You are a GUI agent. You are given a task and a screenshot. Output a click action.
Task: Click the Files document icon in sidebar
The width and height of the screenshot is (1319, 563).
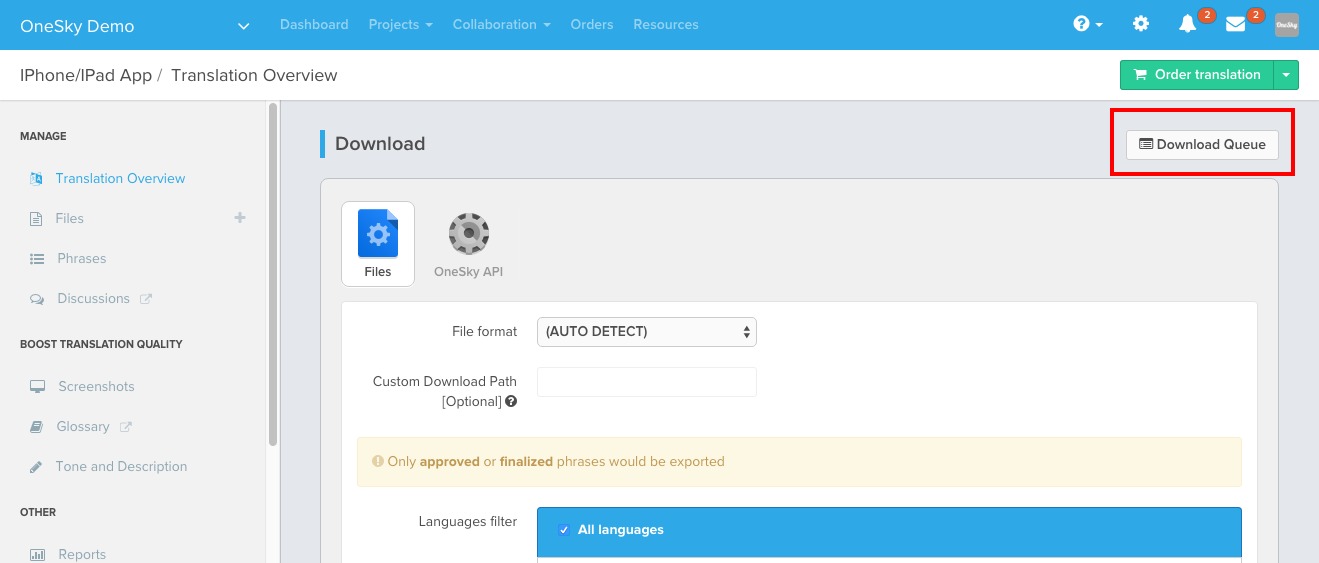(36, 218)
